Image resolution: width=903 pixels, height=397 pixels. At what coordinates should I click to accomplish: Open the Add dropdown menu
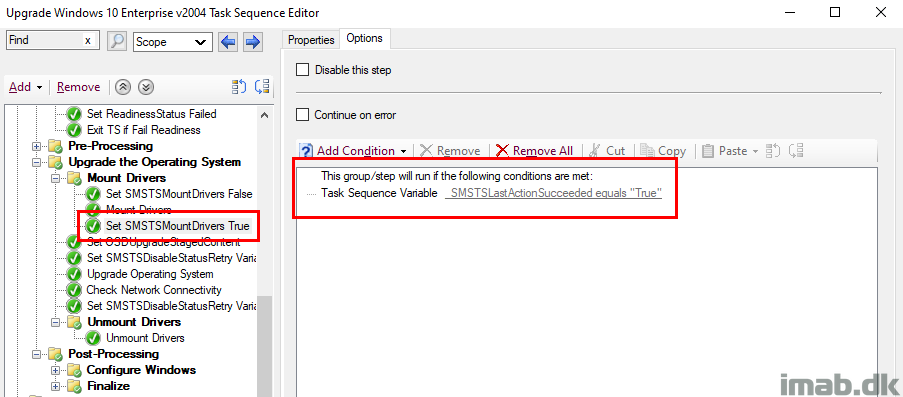coord(26,87)
